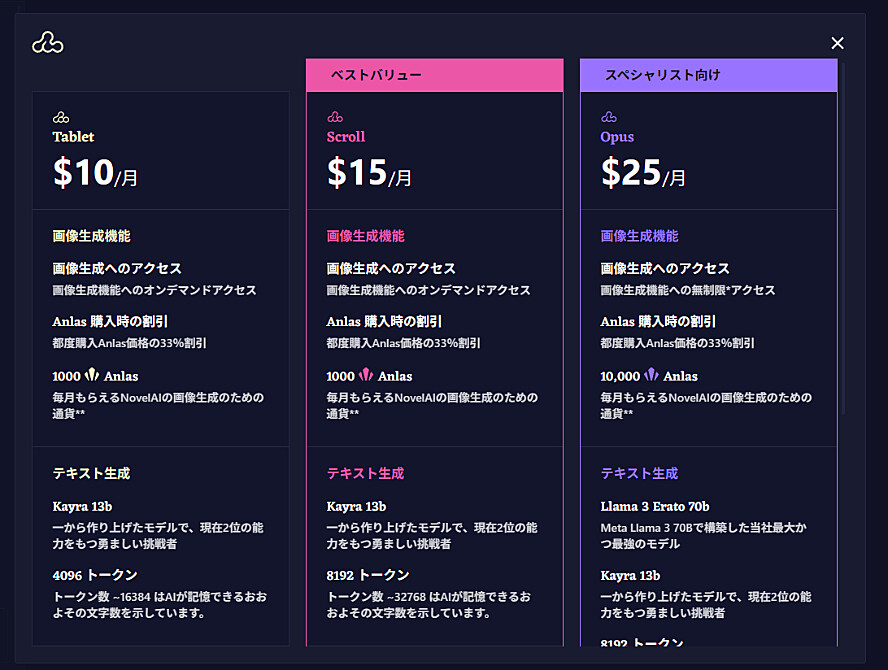The image size is (888, 670).
Task: Click the pink logo icon above Scroll
Action: (335, 117)
